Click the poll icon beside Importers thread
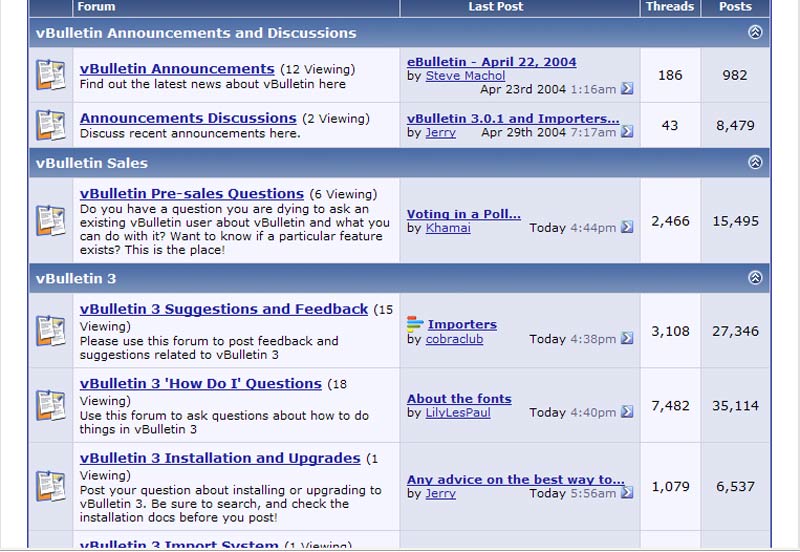 [x=415, y=324]
